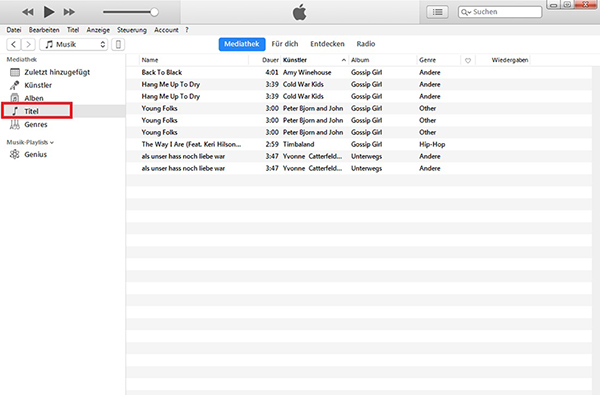Click the Künstler microphone icon
This screenshot has width=600, height=395.
click(15, 85)
